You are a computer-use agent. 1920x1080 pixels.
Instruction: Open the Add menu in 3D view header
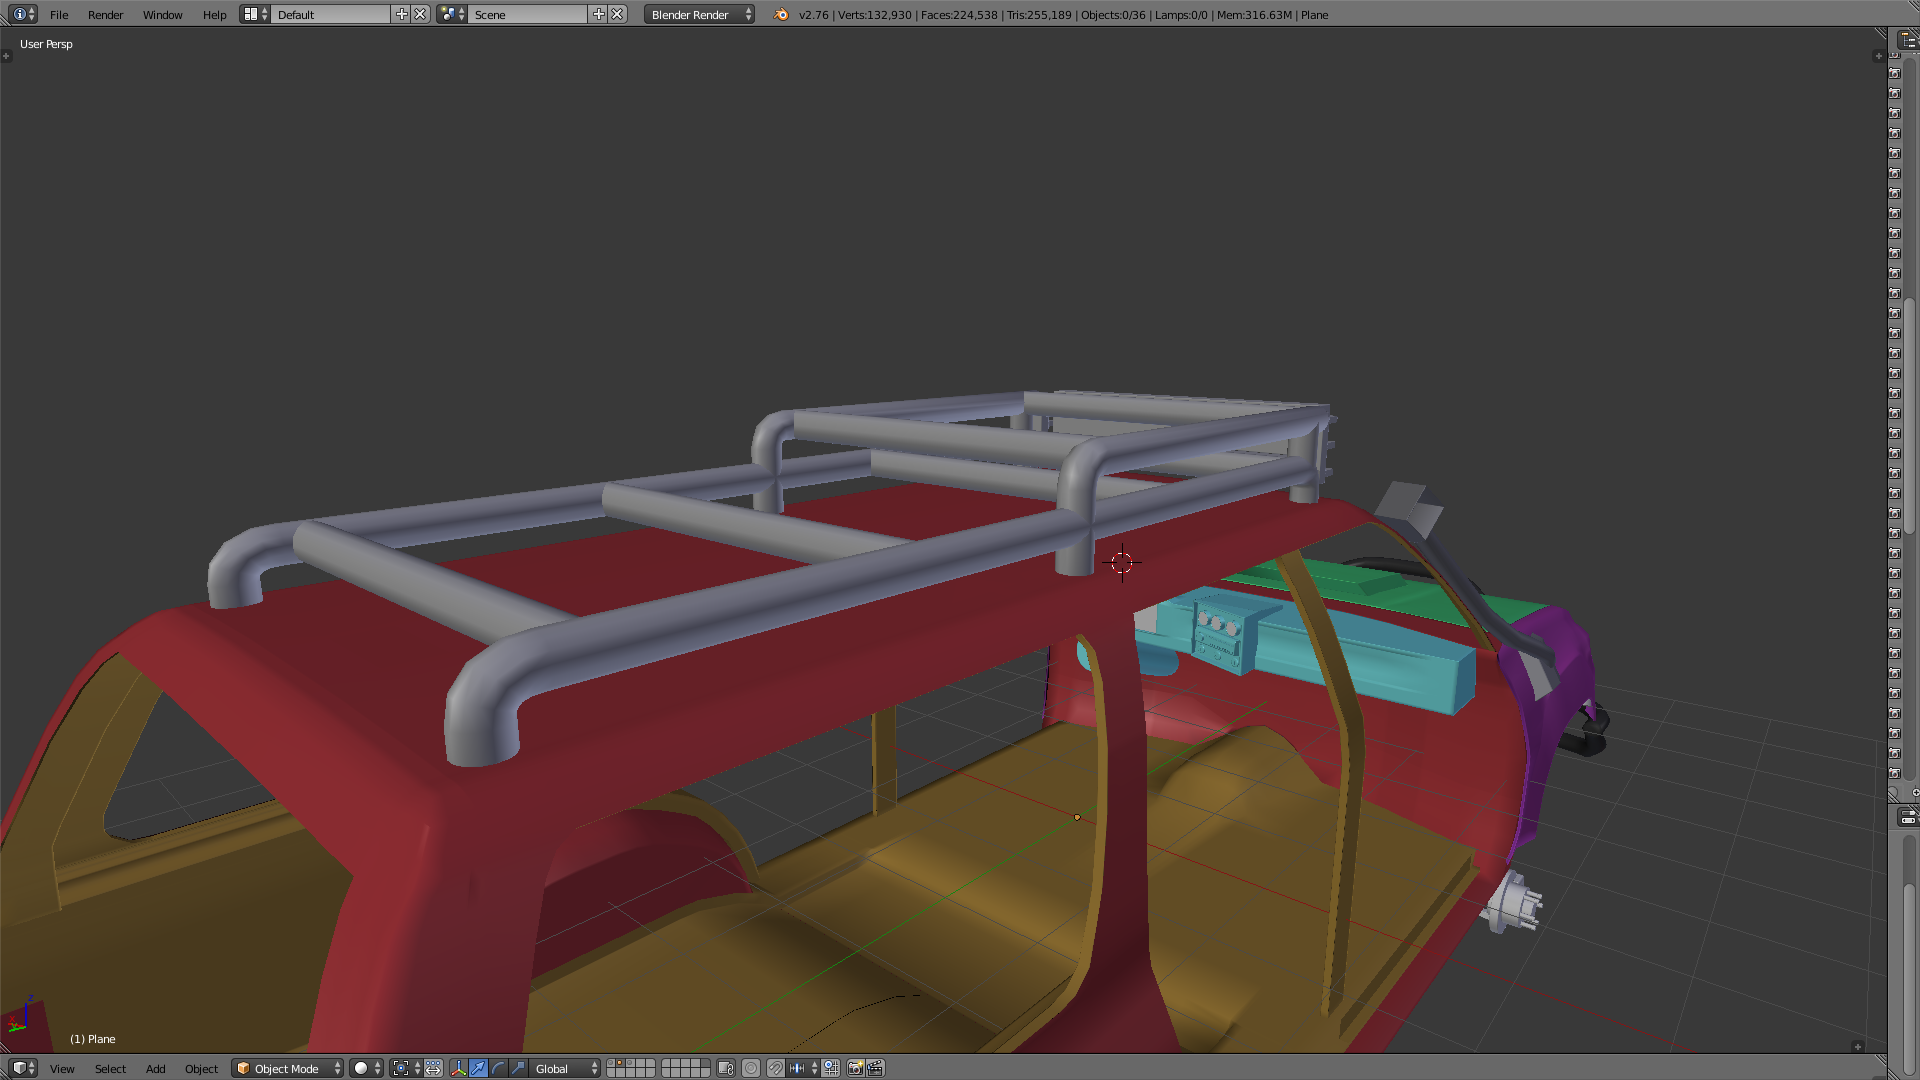pos(155,1068)
